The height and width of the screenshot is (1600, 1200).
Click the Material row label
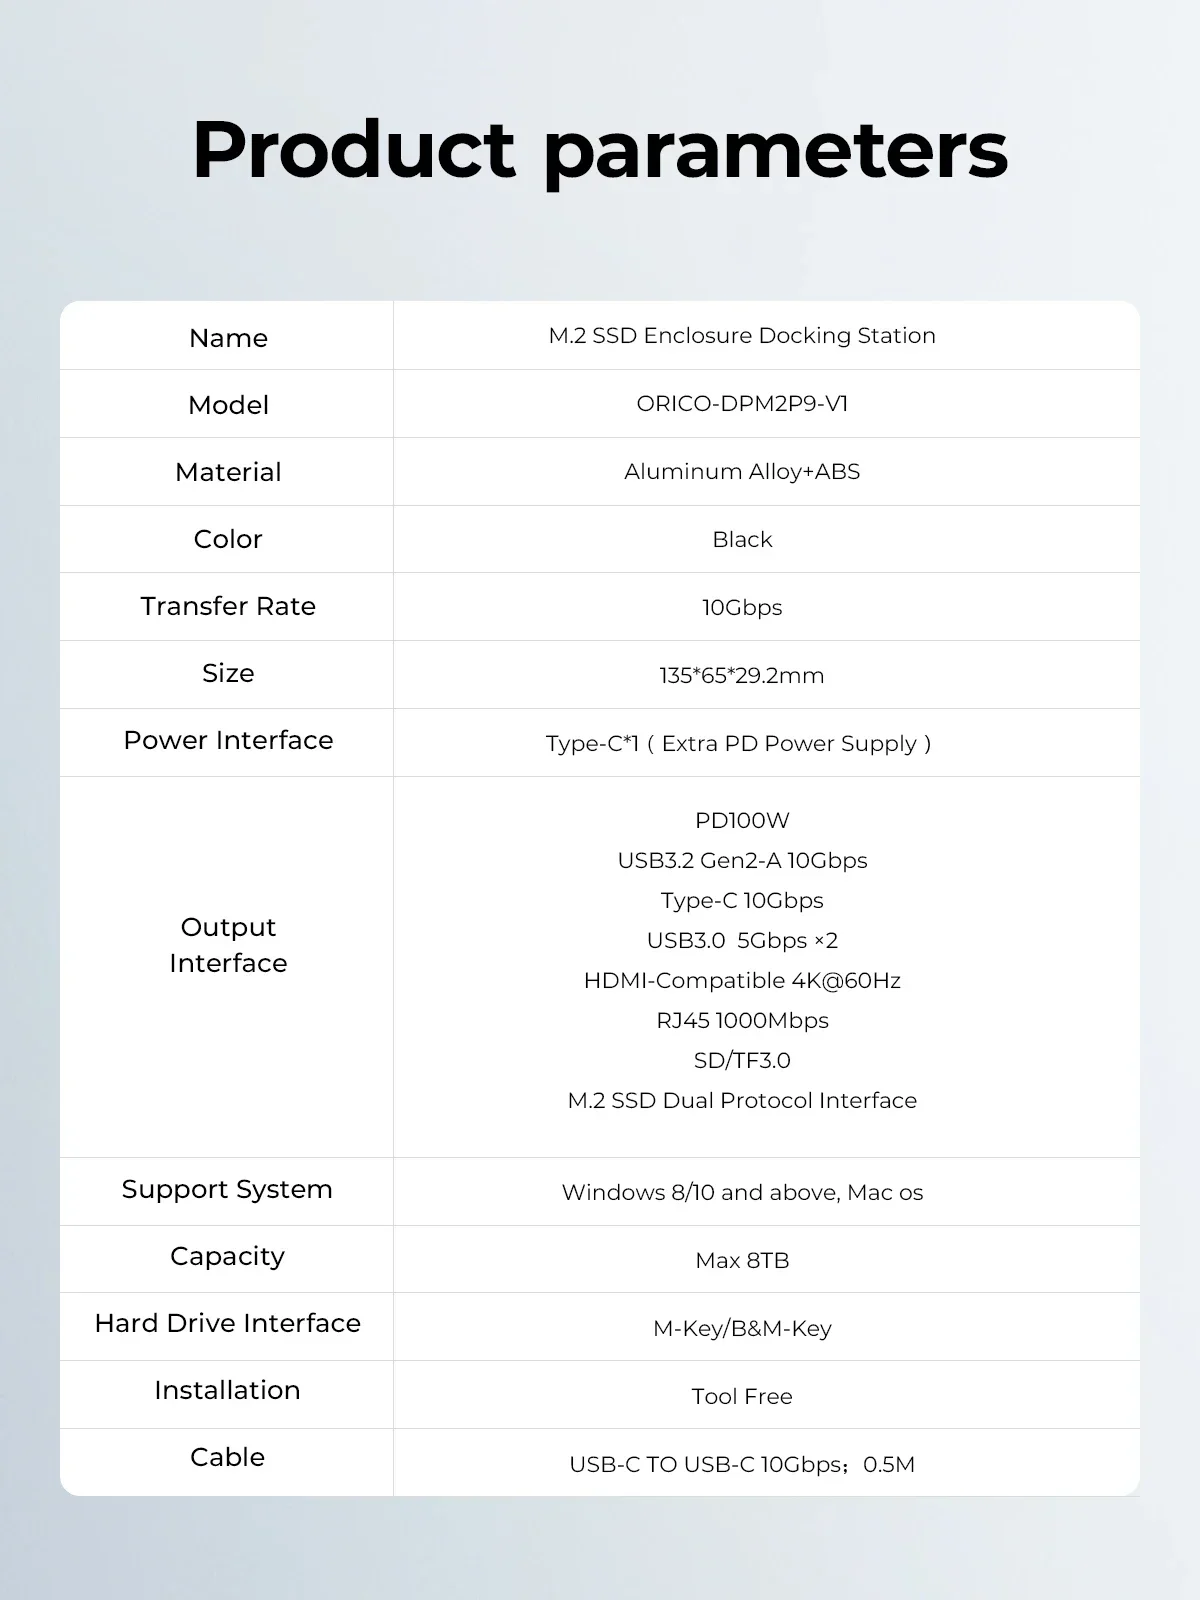(x=228, y=472)
